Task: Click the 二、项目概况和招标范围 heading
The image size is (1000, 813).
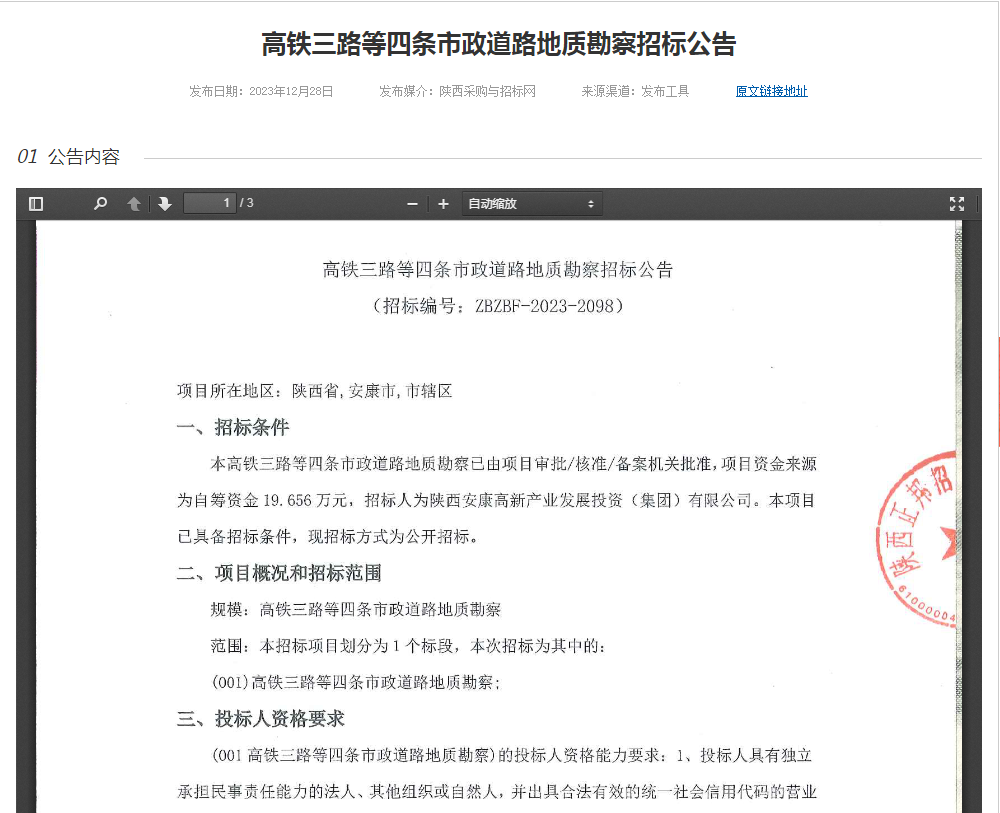Action: pyautogui.click(x=279, y=573)
